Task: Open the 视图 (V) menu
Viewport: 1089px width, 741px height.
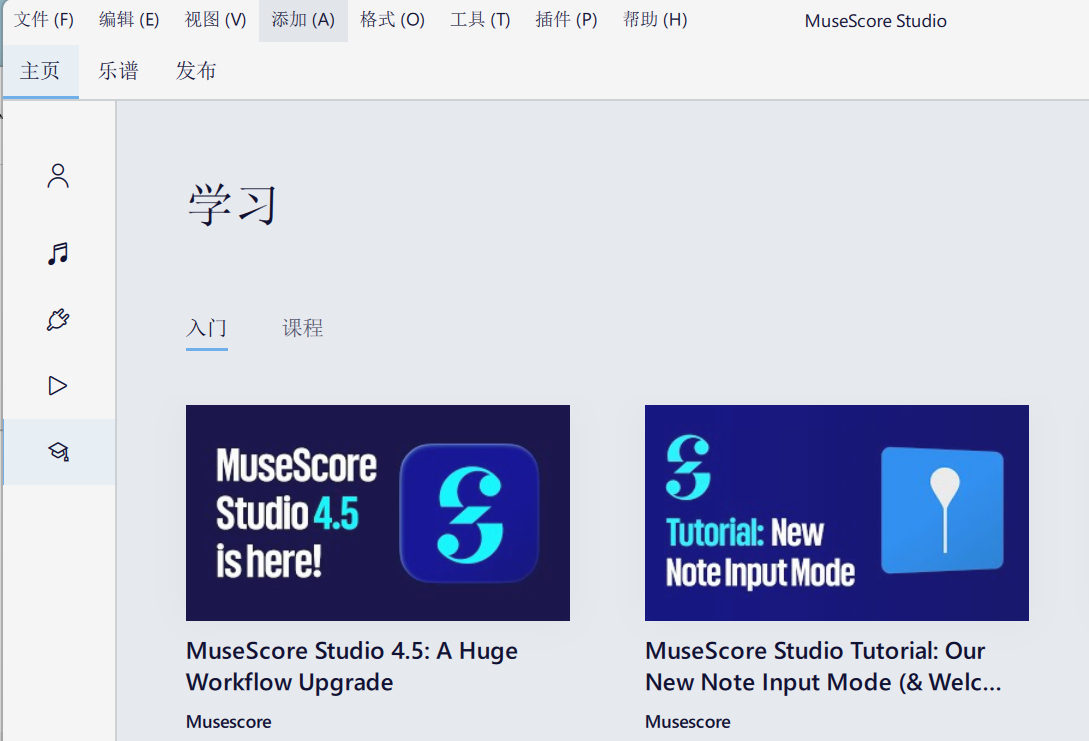Action: click(215, 19)
